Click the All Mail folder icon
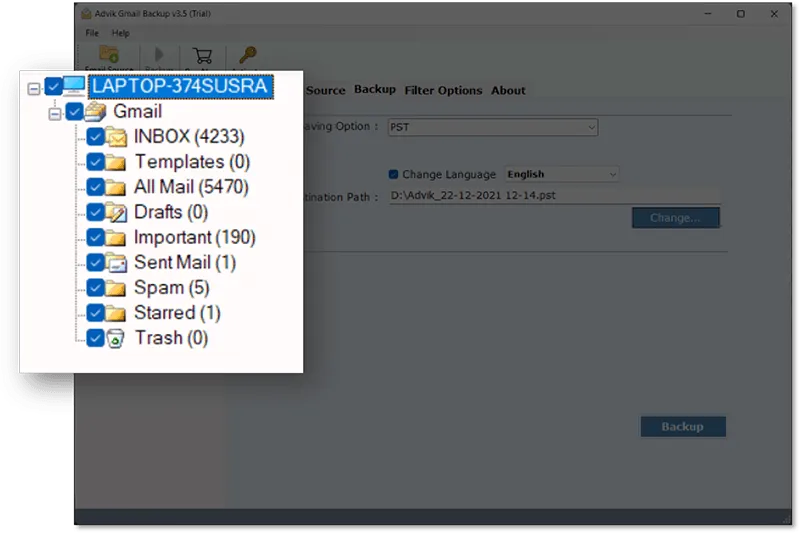The height and width of the screenshot is (533, 800). click(x=116, y=187)
